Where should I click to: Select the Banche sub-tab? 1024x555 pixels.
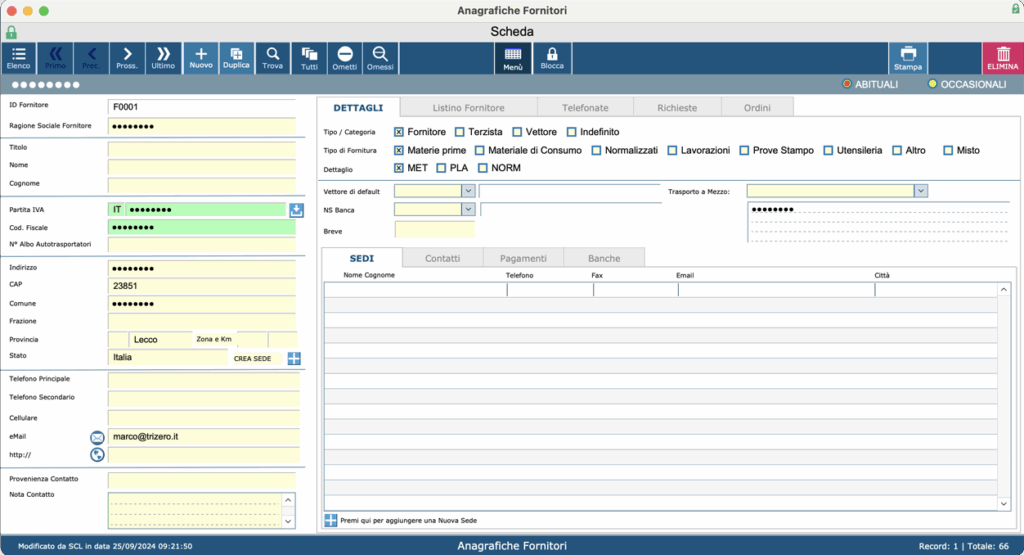tap(604, 258)
